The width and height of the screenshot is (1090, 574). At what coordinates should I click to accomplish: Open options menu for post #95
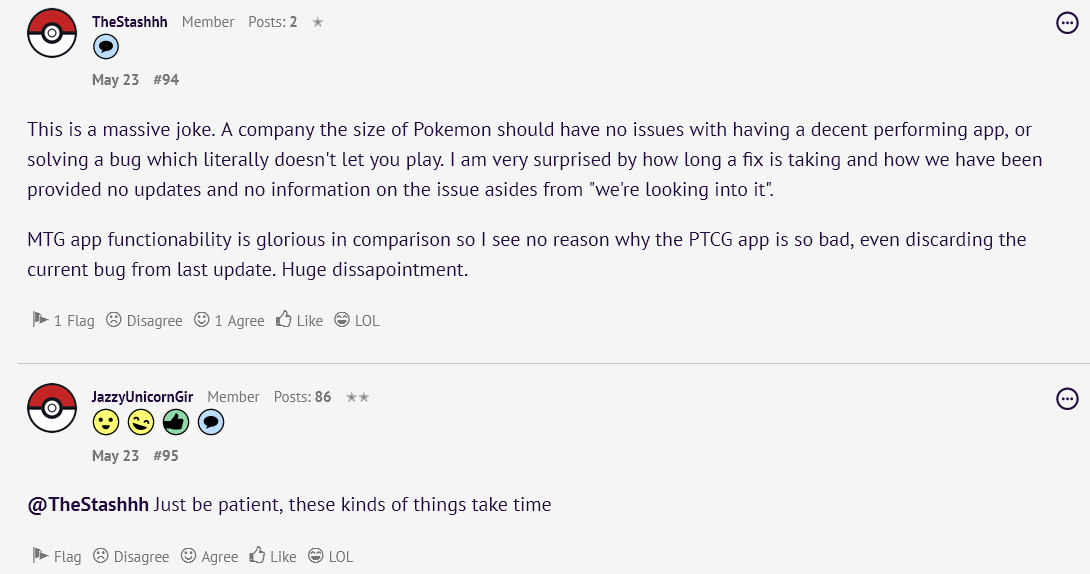coord(1067,399)
